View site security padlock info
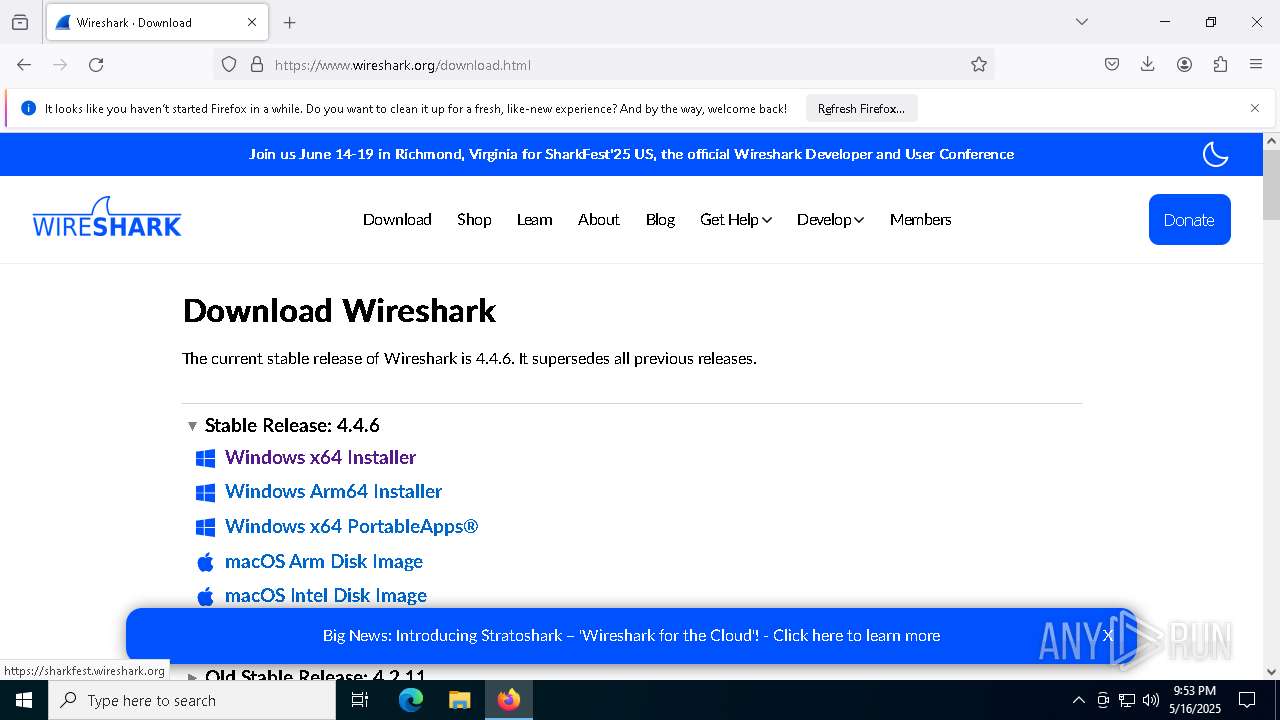Viewport: 1280px width, 720px height. [257, 65]
